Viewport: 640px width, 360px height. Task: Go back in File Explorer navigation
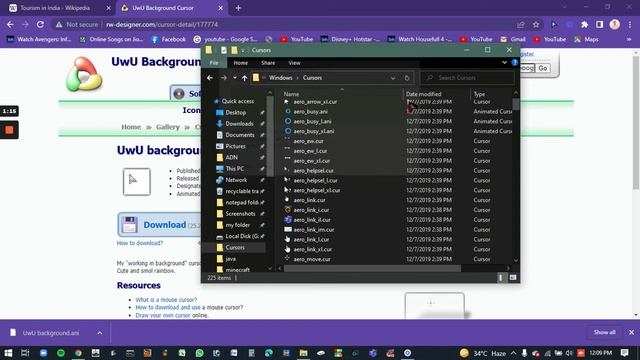210,78
